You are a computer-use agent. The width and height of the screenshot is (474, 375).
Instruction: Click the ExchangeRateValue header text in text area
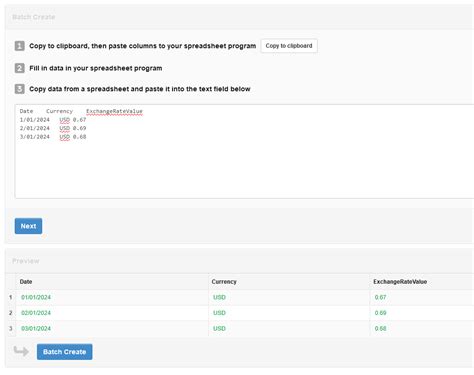click(x=114, y=111)
